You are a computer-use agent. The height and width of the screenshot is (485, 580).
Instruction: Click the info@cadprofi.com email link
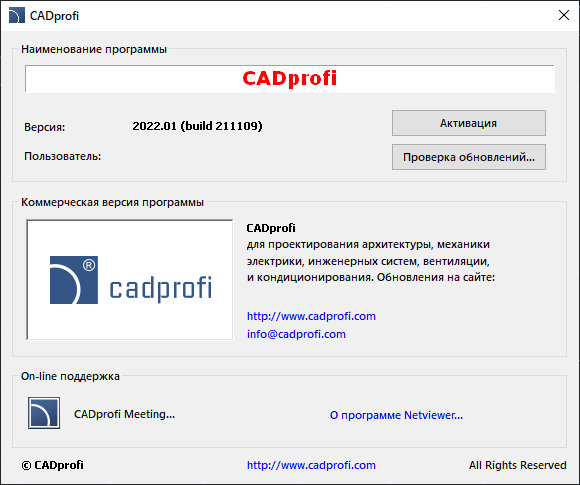click(296, 334)
